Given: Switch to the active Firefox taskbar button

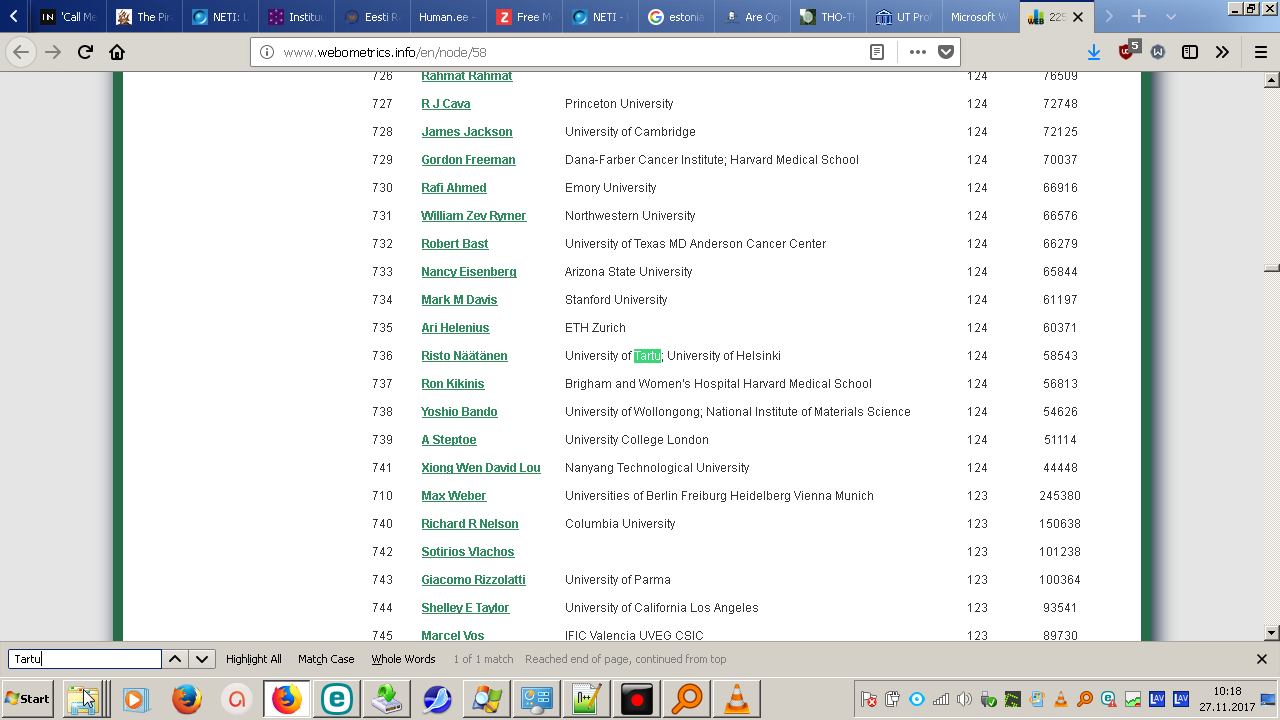Looking at the screenshot, I should coord(287,698).
